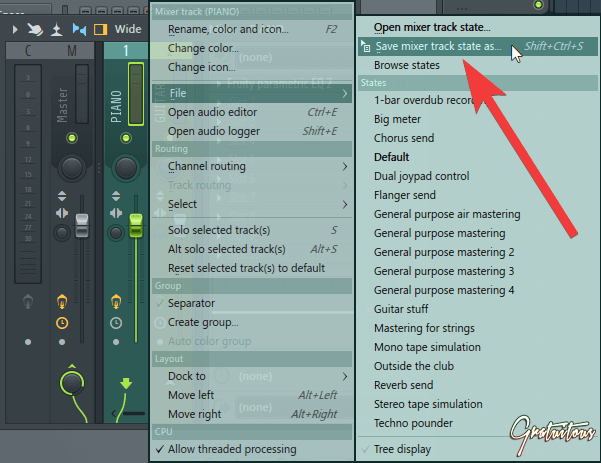The height and width of the screenshot is (463, 601).
Task: Choose Move left menu entry
Action: (252, 395)
